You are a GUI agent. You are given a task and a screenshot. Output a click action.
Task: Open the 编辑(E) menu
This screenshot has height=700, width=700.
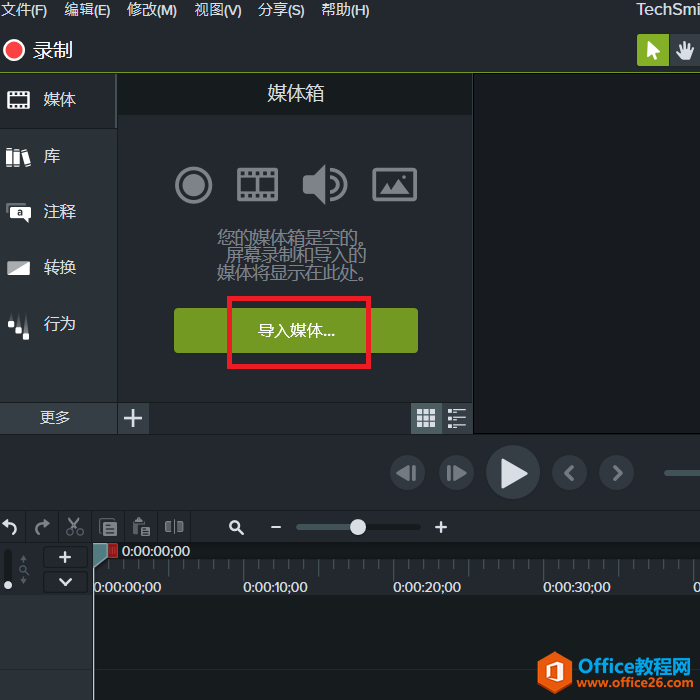[x=87, y=9]
